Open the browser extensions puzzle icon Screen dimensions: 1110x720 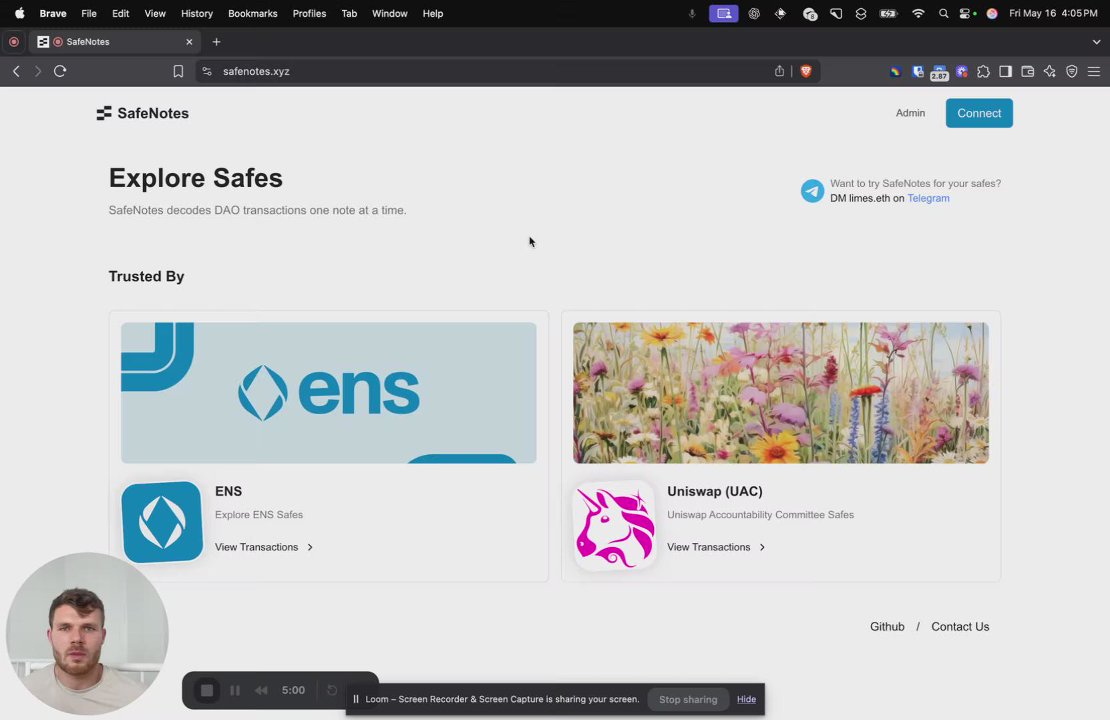tap(983, 72)
